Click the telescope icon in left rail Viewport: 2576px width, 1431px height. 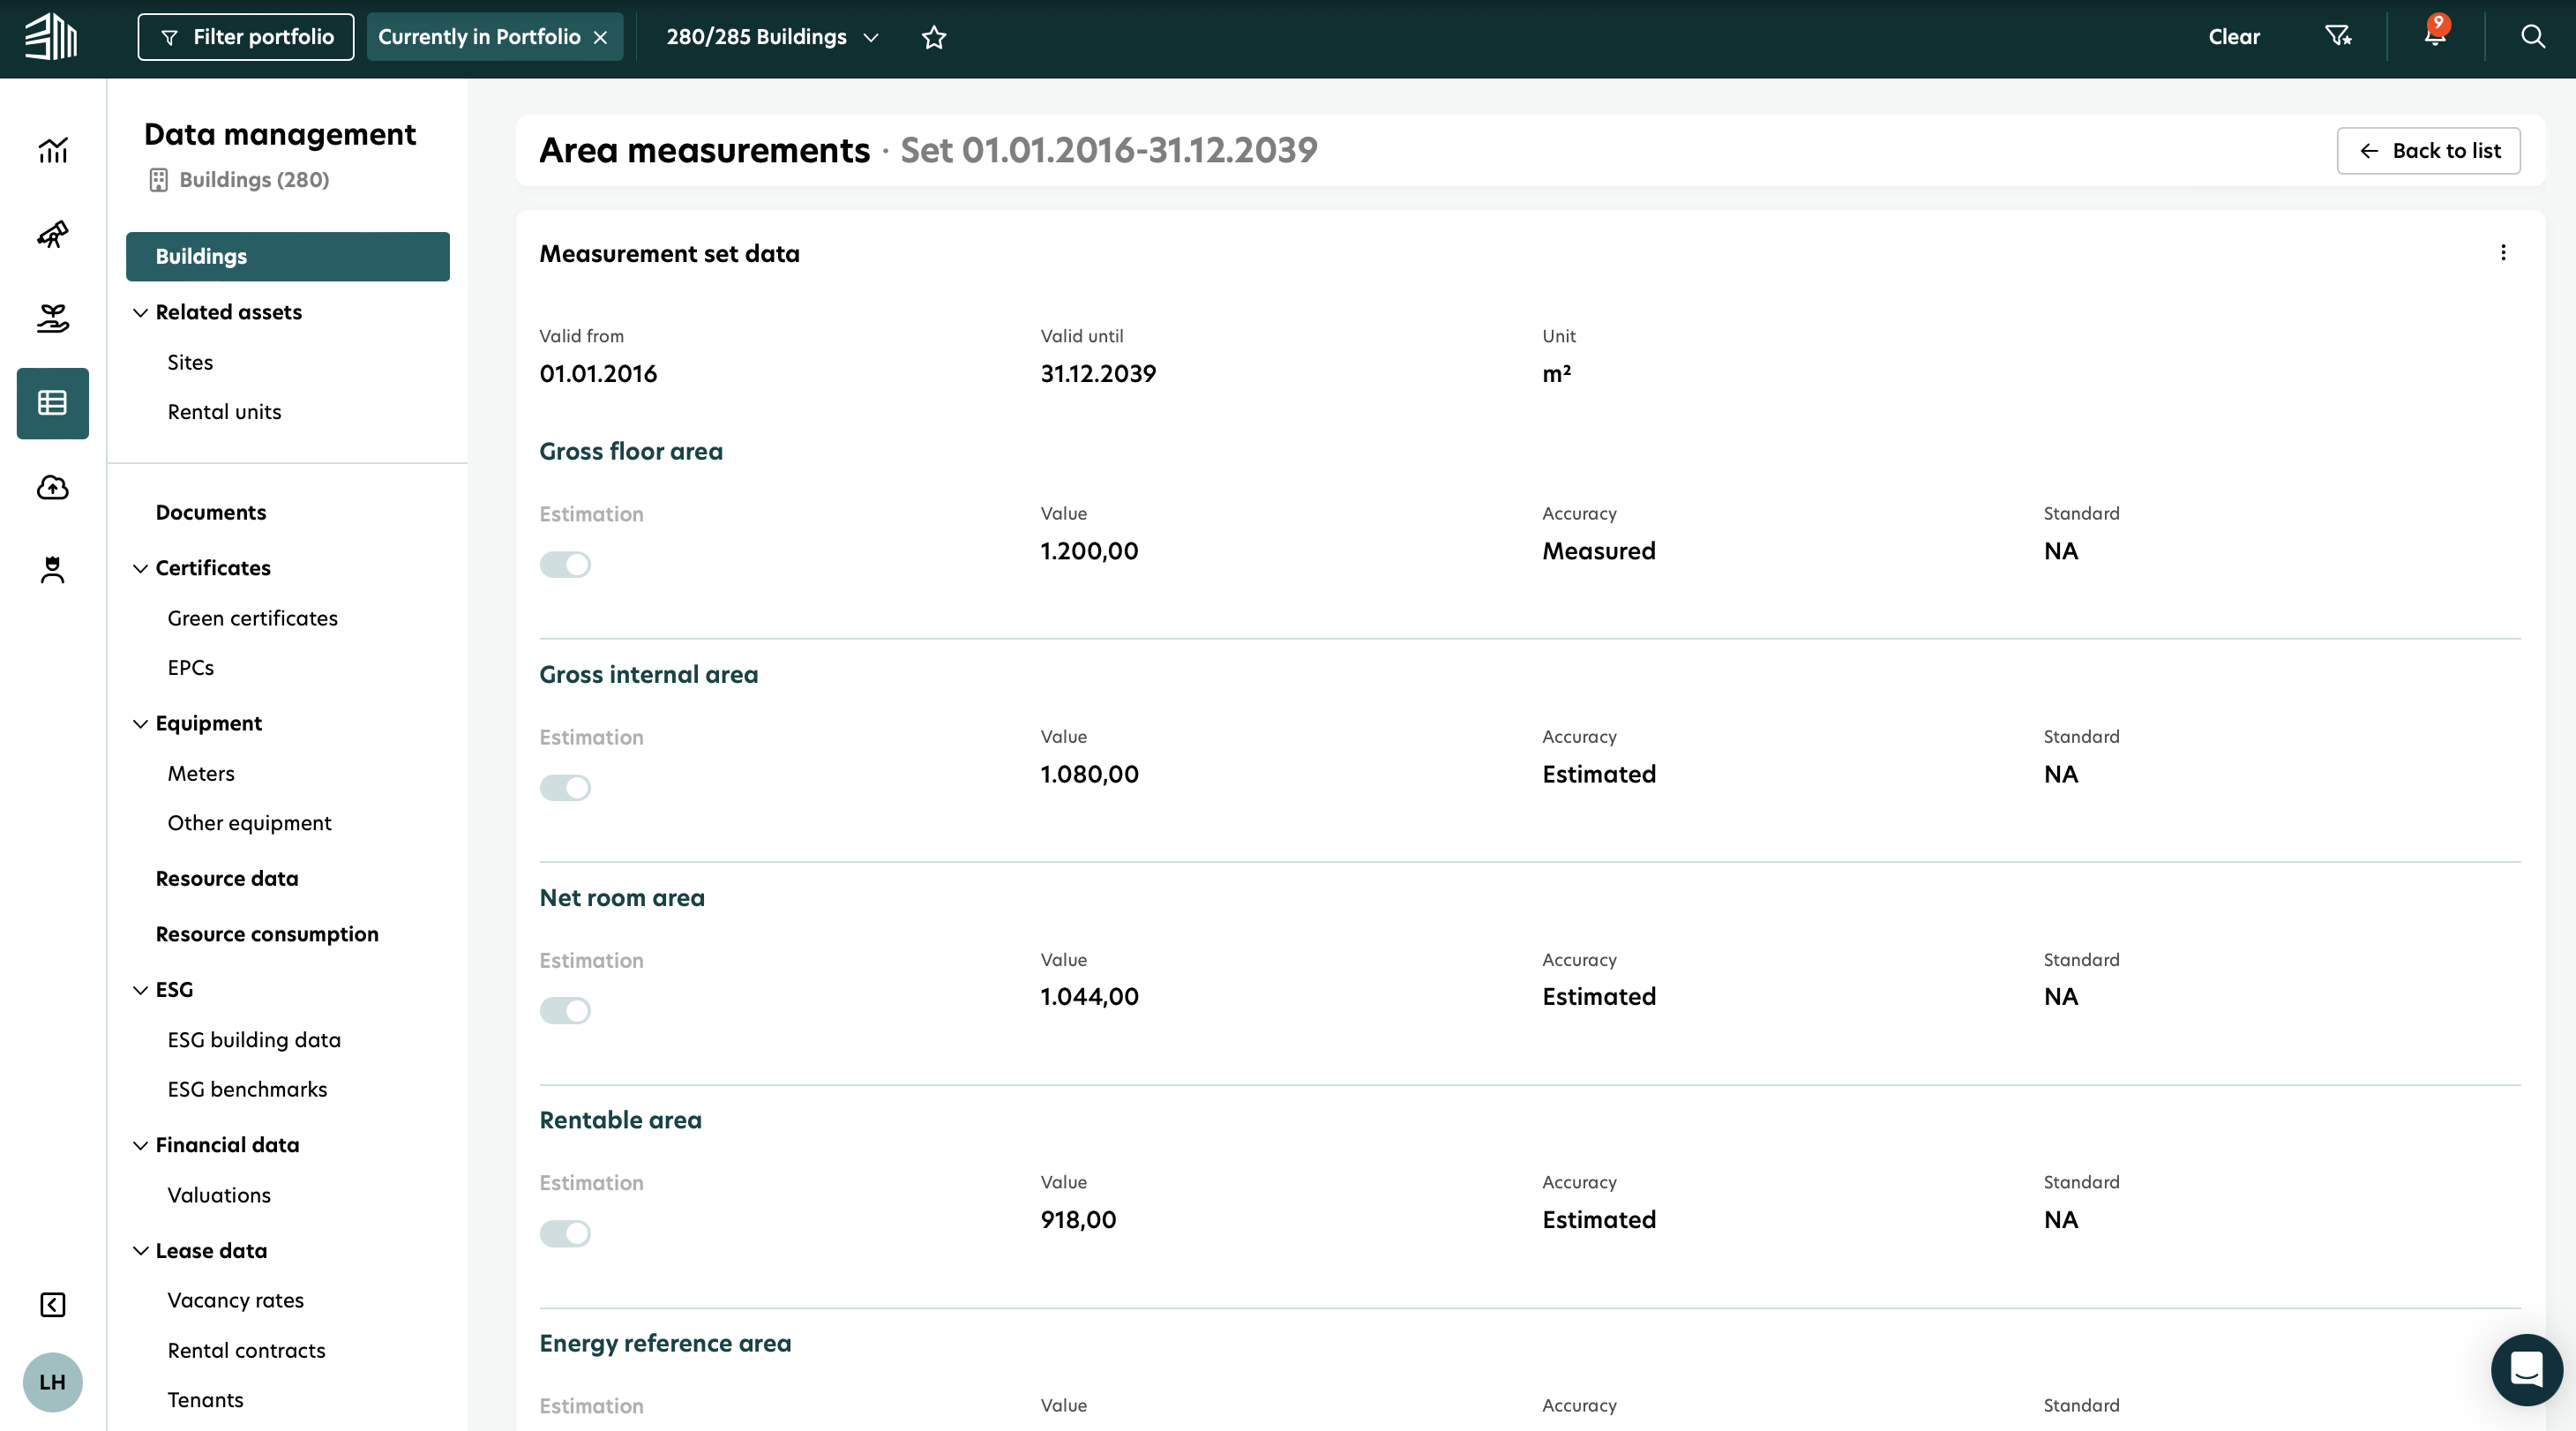52,234
